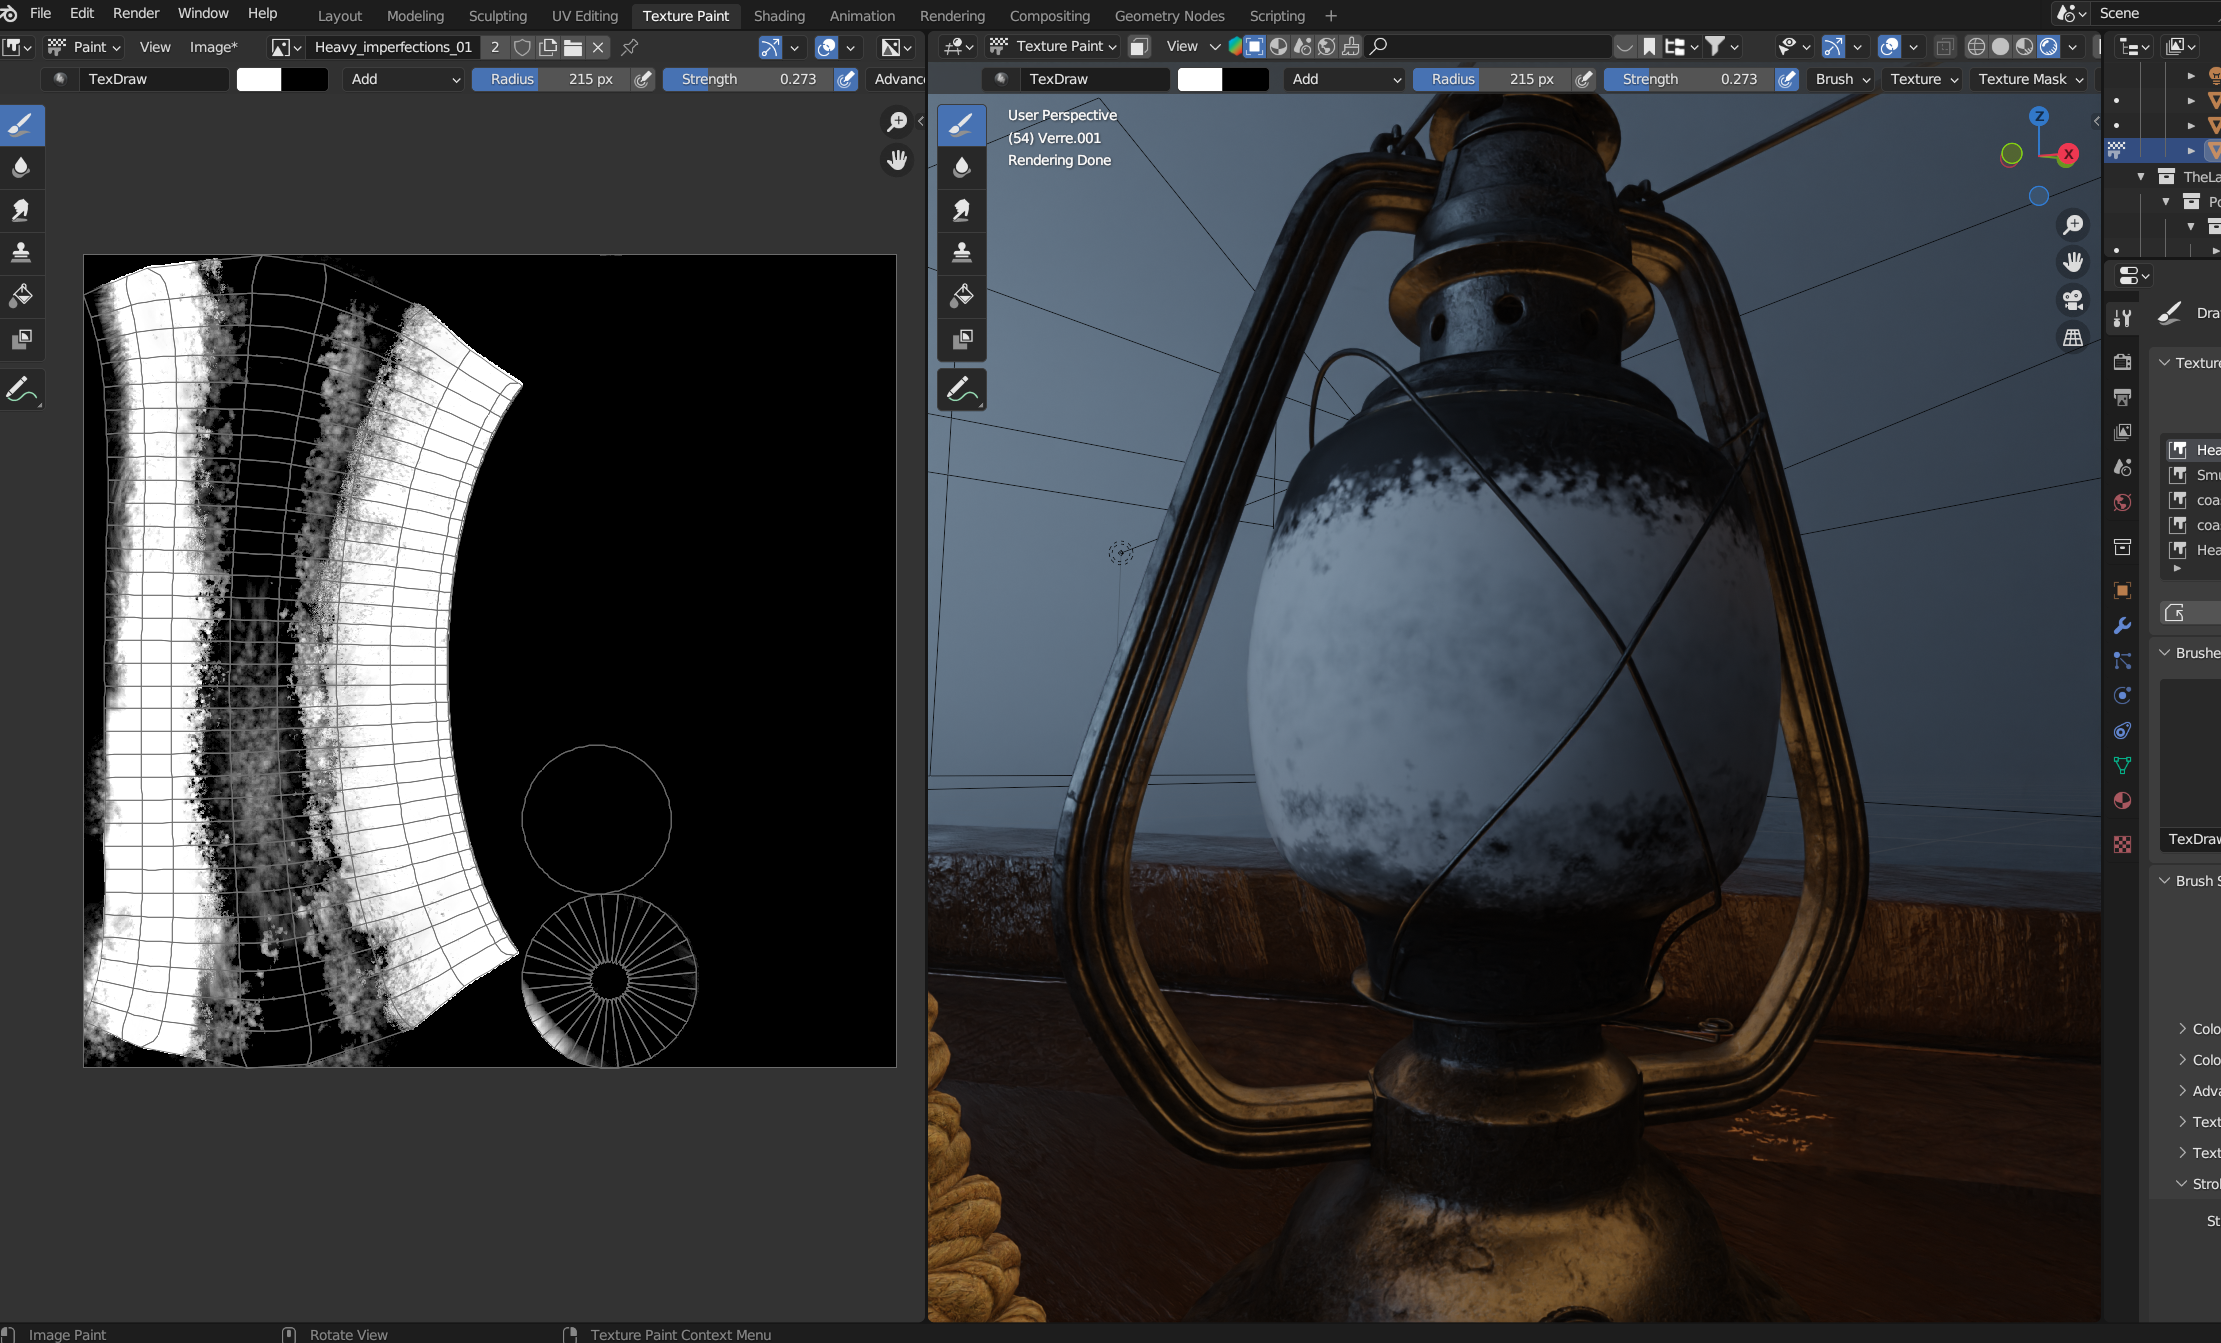The image size is (2221, 1343).
Task: Open the Image* menu in image editor
Action: (213, 47)
